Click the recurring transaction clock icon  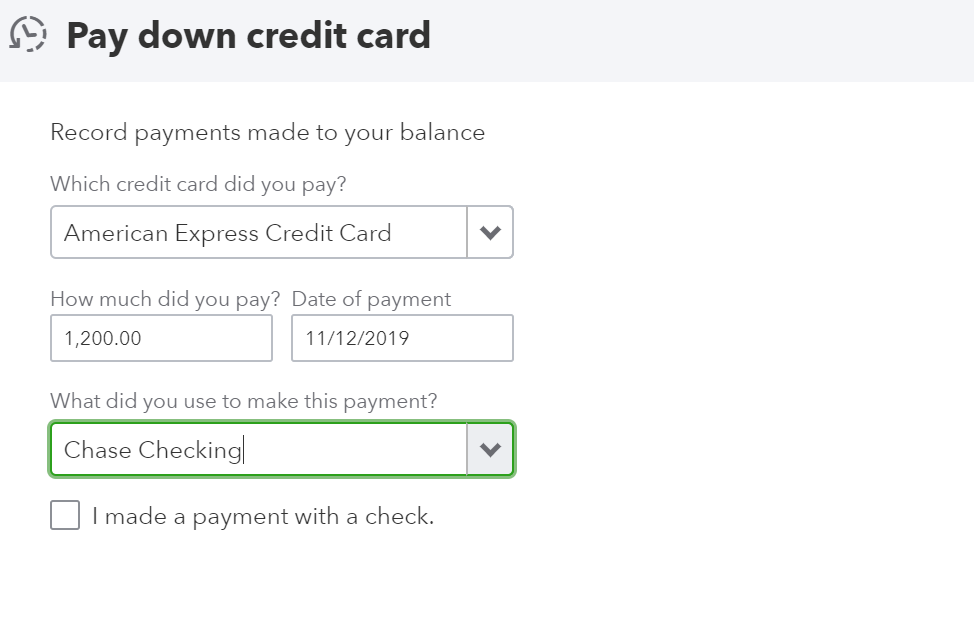(x=30, y=34)
